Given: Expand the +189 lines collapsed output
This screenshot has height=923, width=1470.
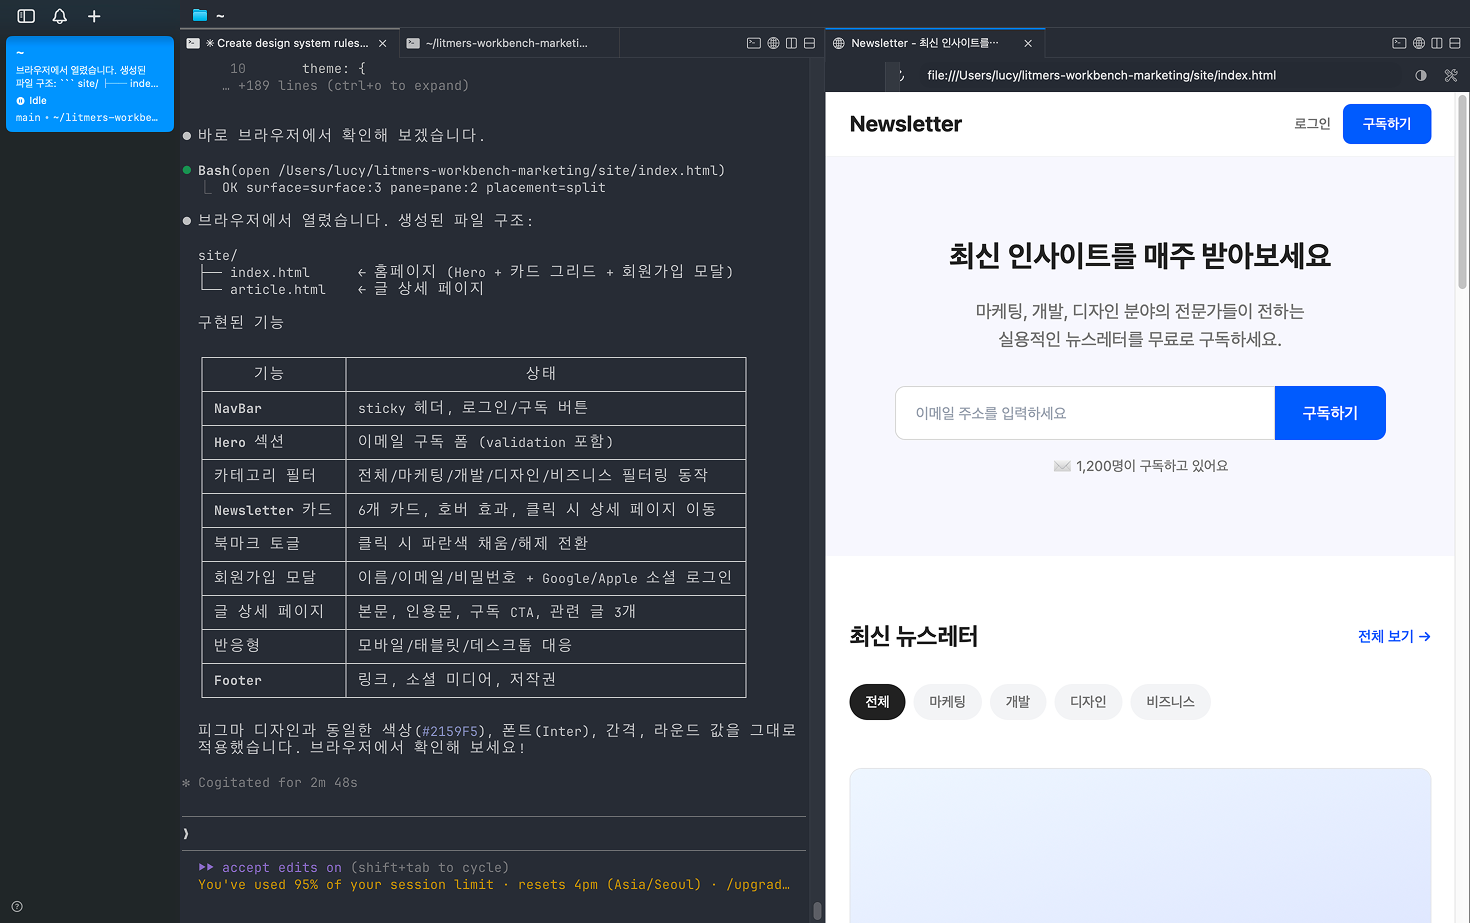Looking at the screenshot, I should [x=346, y=86].
